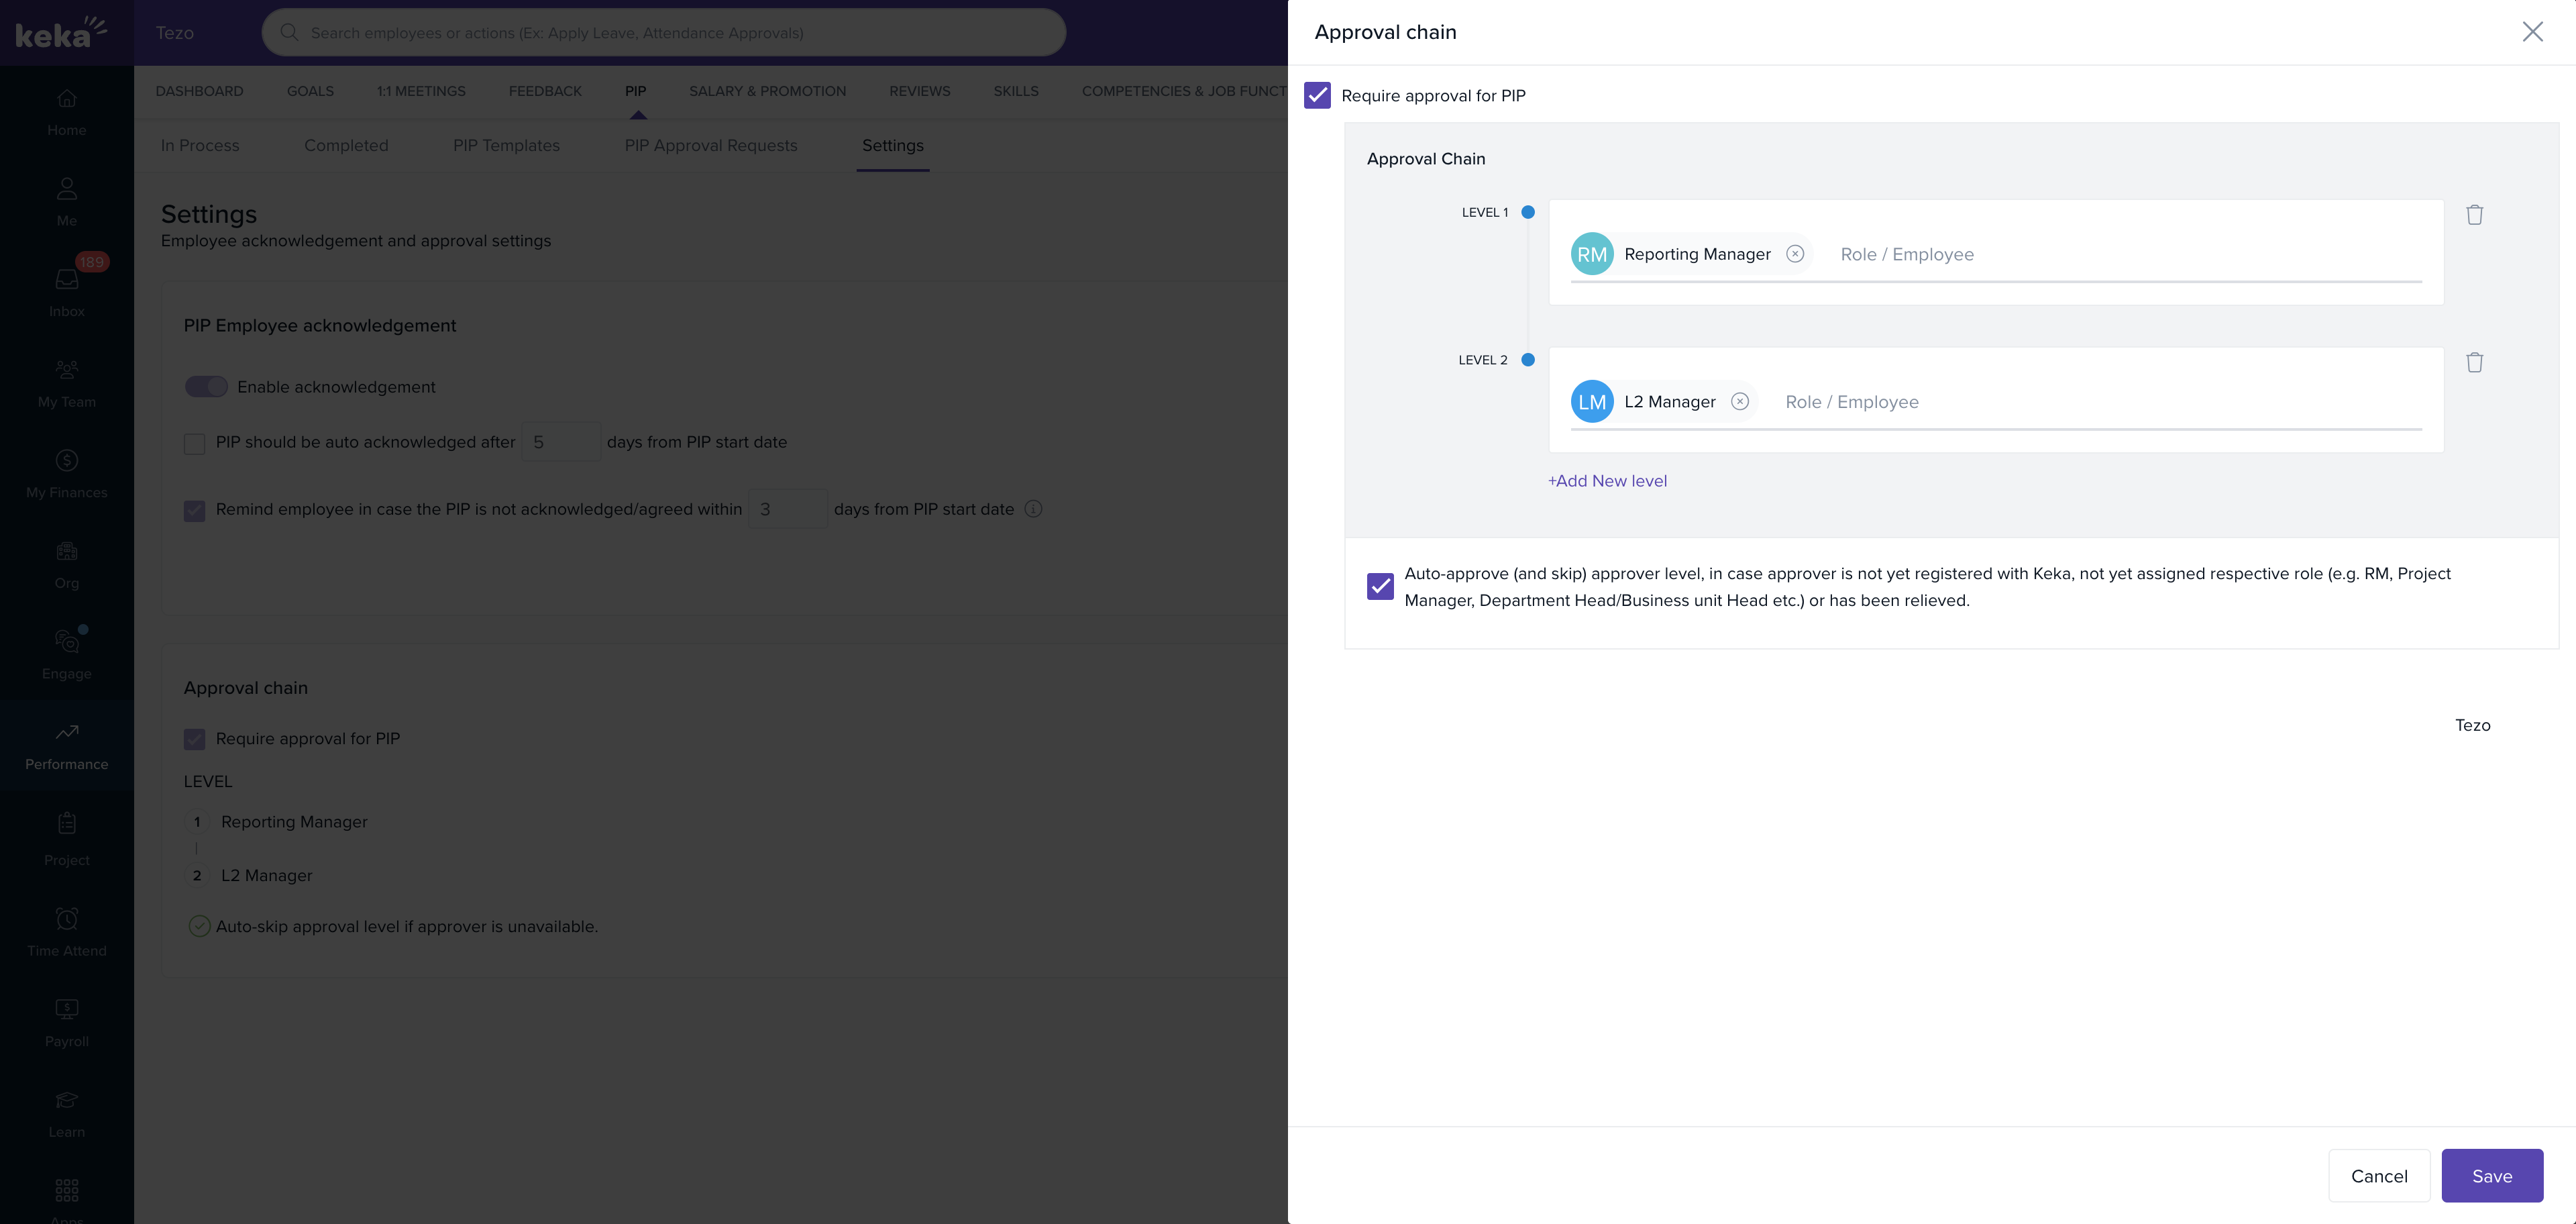Viewport: 2576px width, 1224px height.
Task: Delete the Level 1 approval row
Action: coord(2474,215)
